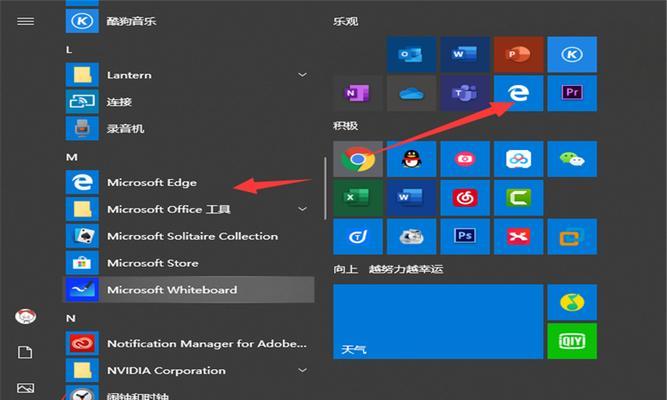Screen dimensions: 667x400
Task: Open Word tile next to Outlook
Action: pos(465,54)
